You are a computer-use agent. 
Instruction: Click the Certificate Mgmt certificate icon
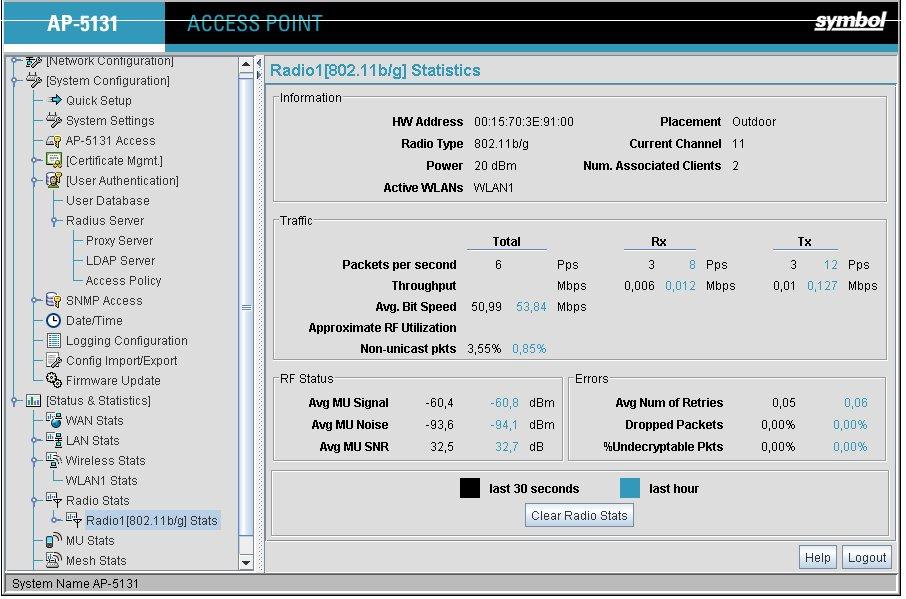tap(54, 160)
